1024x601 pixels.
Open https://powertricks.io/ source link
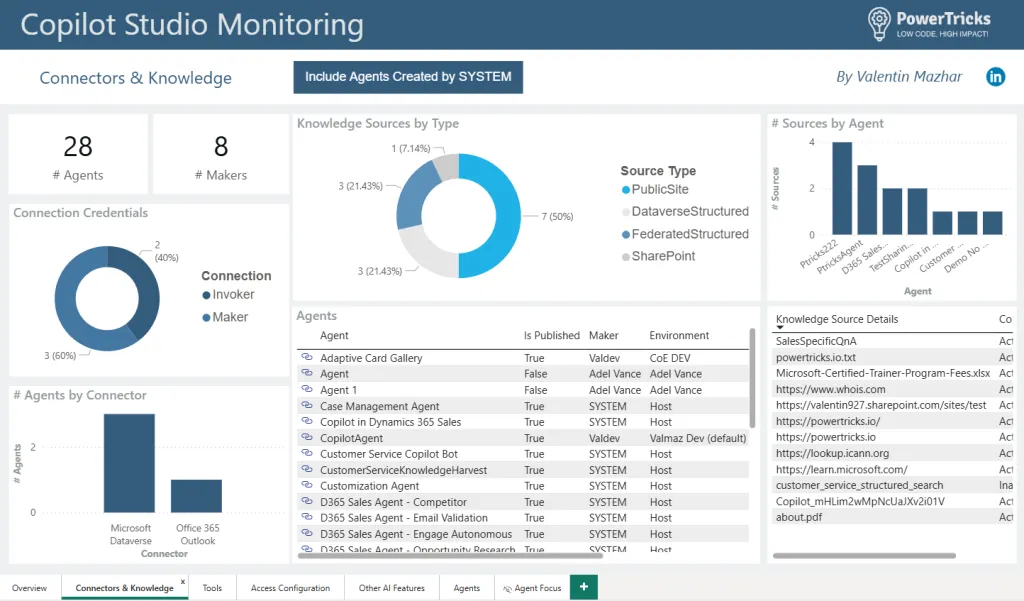[827, 421]
